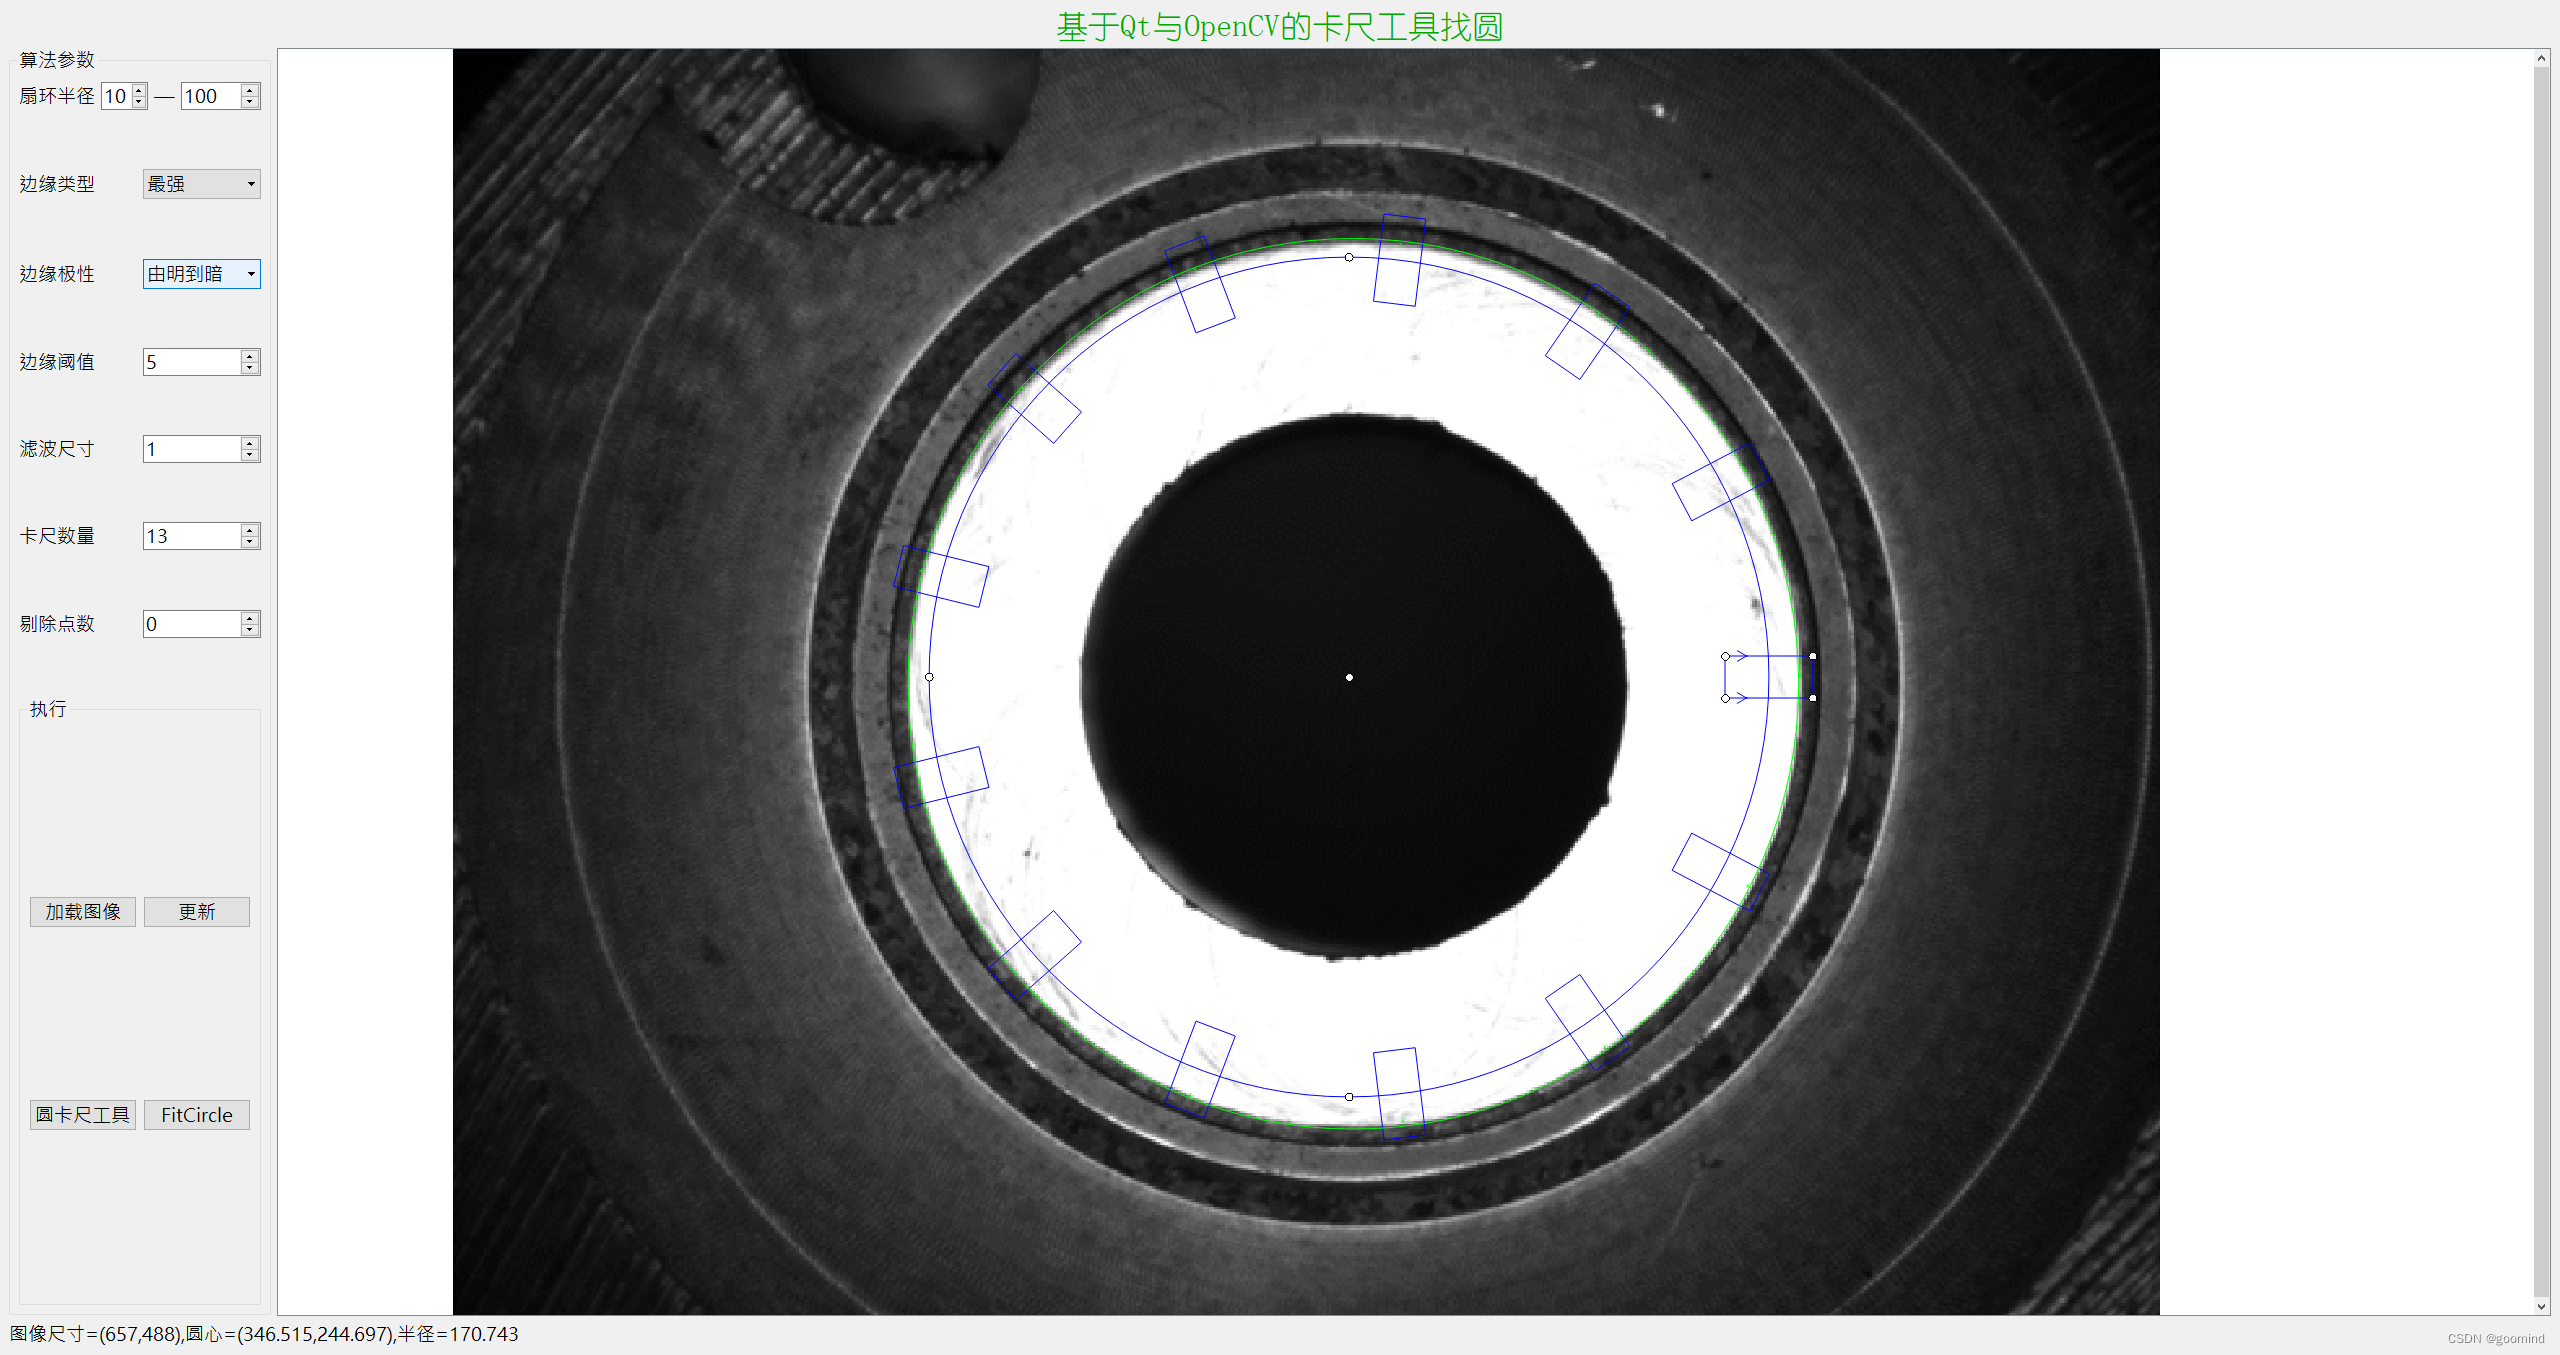The height and width of the screenshot is (1355, 2560).
Task: Open the 边缘类型 dropdown showing 最强
Action: [202, 184]
